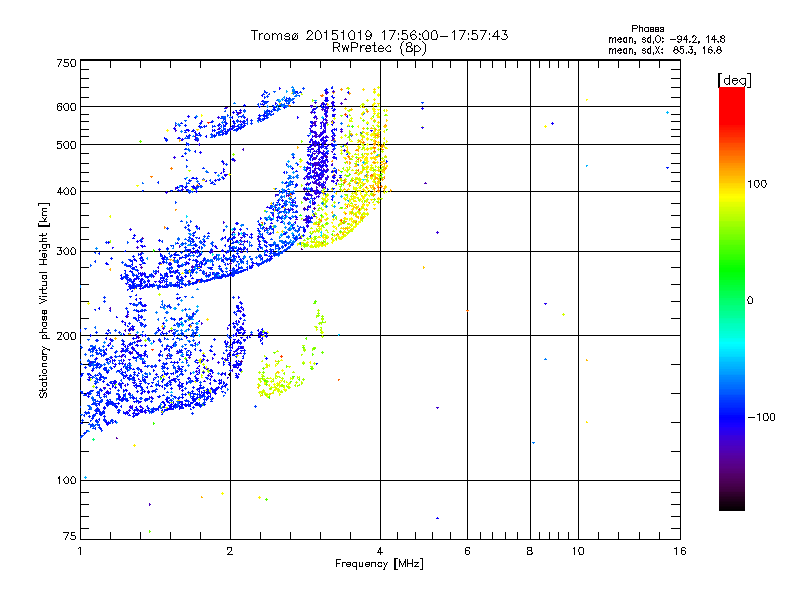Click the '2' x-axis tick label
The height and width of the screenshot is (600, 800).
230,551
